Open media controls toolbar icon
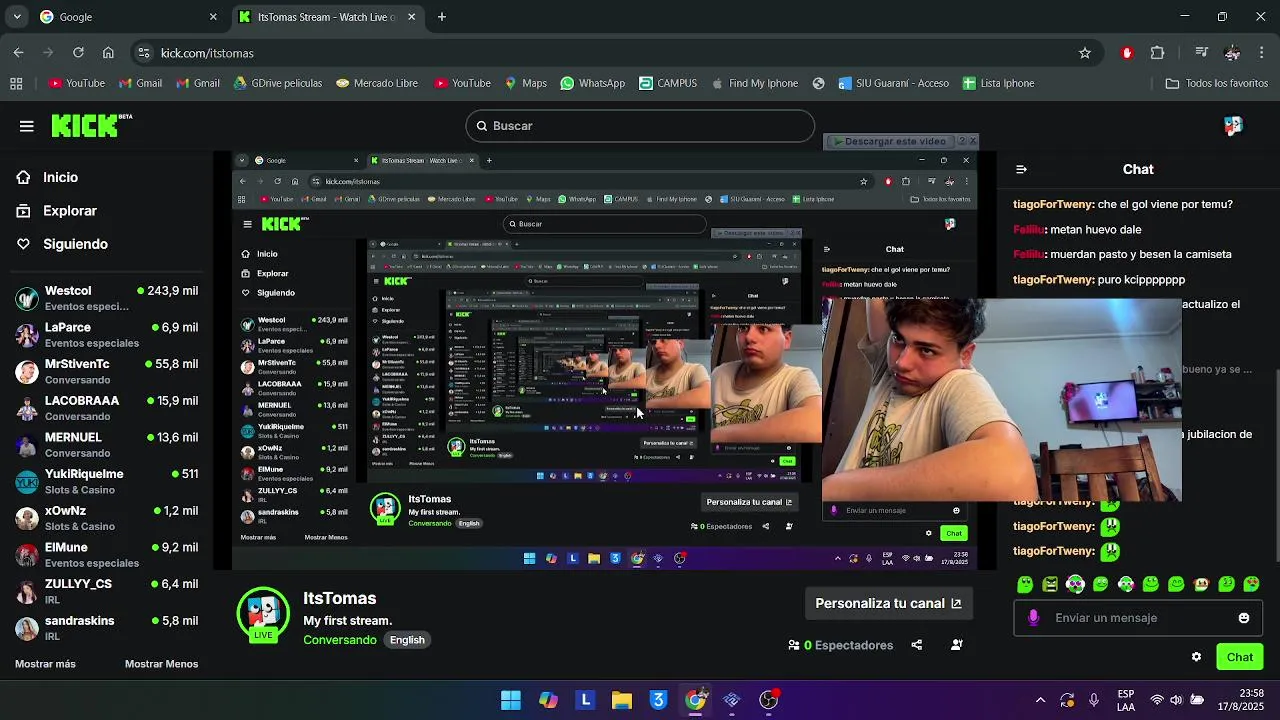 pos(1201,53)
